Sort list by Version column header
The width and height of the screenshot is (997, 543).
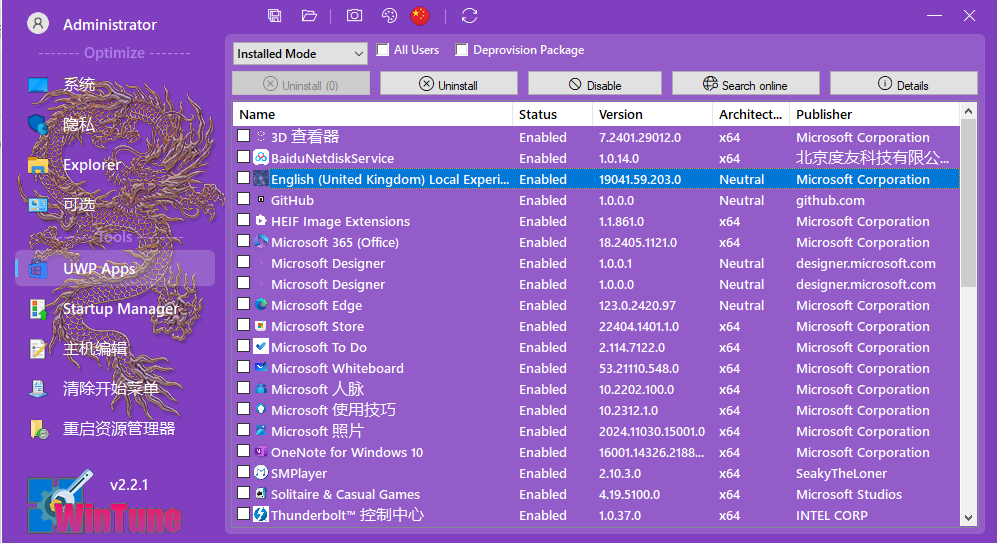pos(652,114)
